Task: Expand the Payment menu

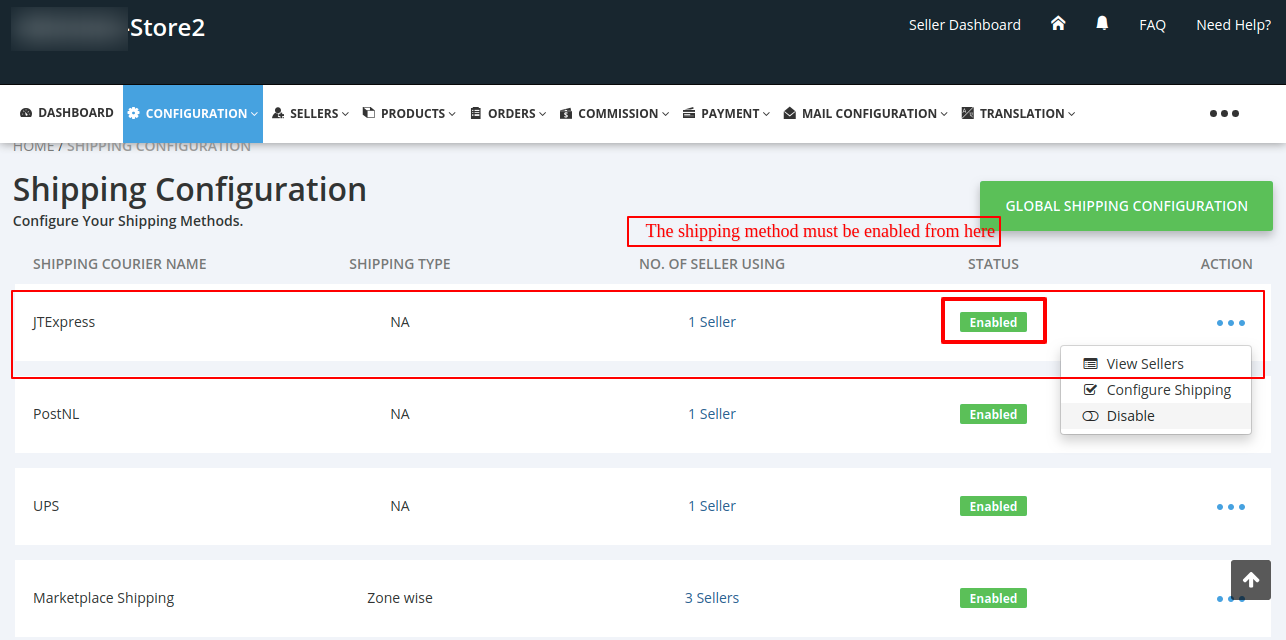Action: click(x=726, y=114)
